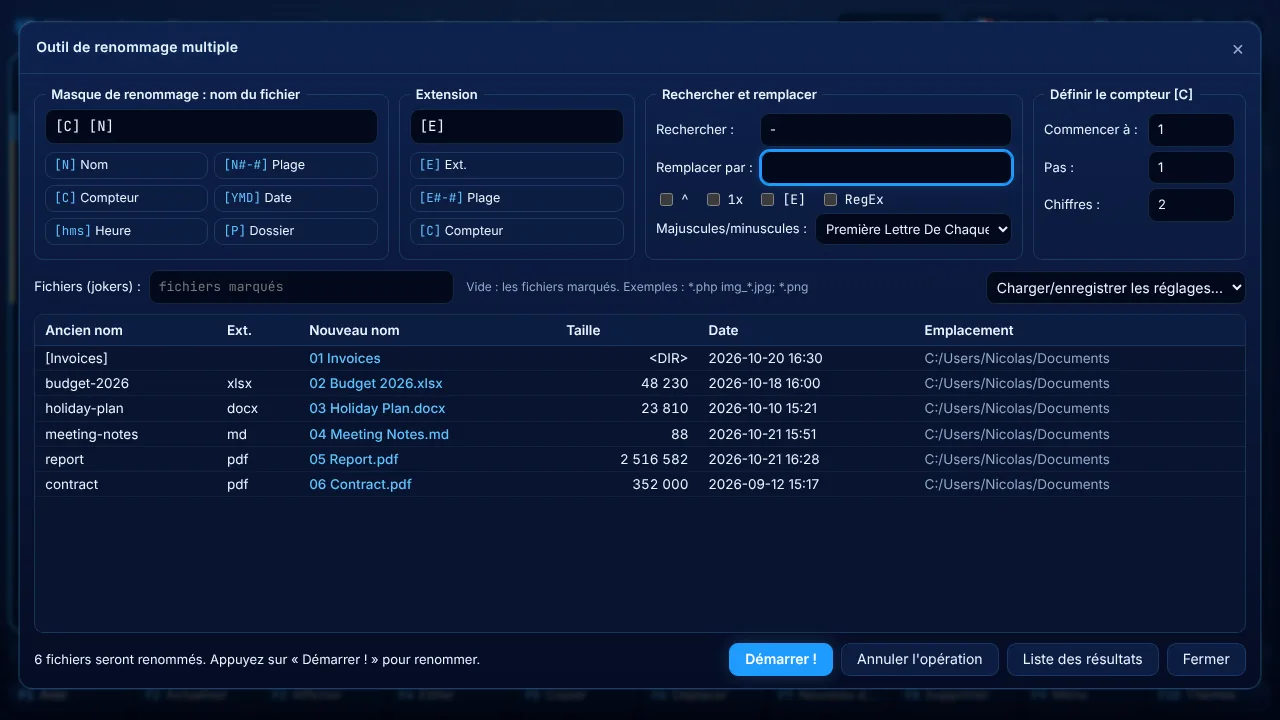Click the Pas step field
1280x720 pixels.
click(1191, 168)
